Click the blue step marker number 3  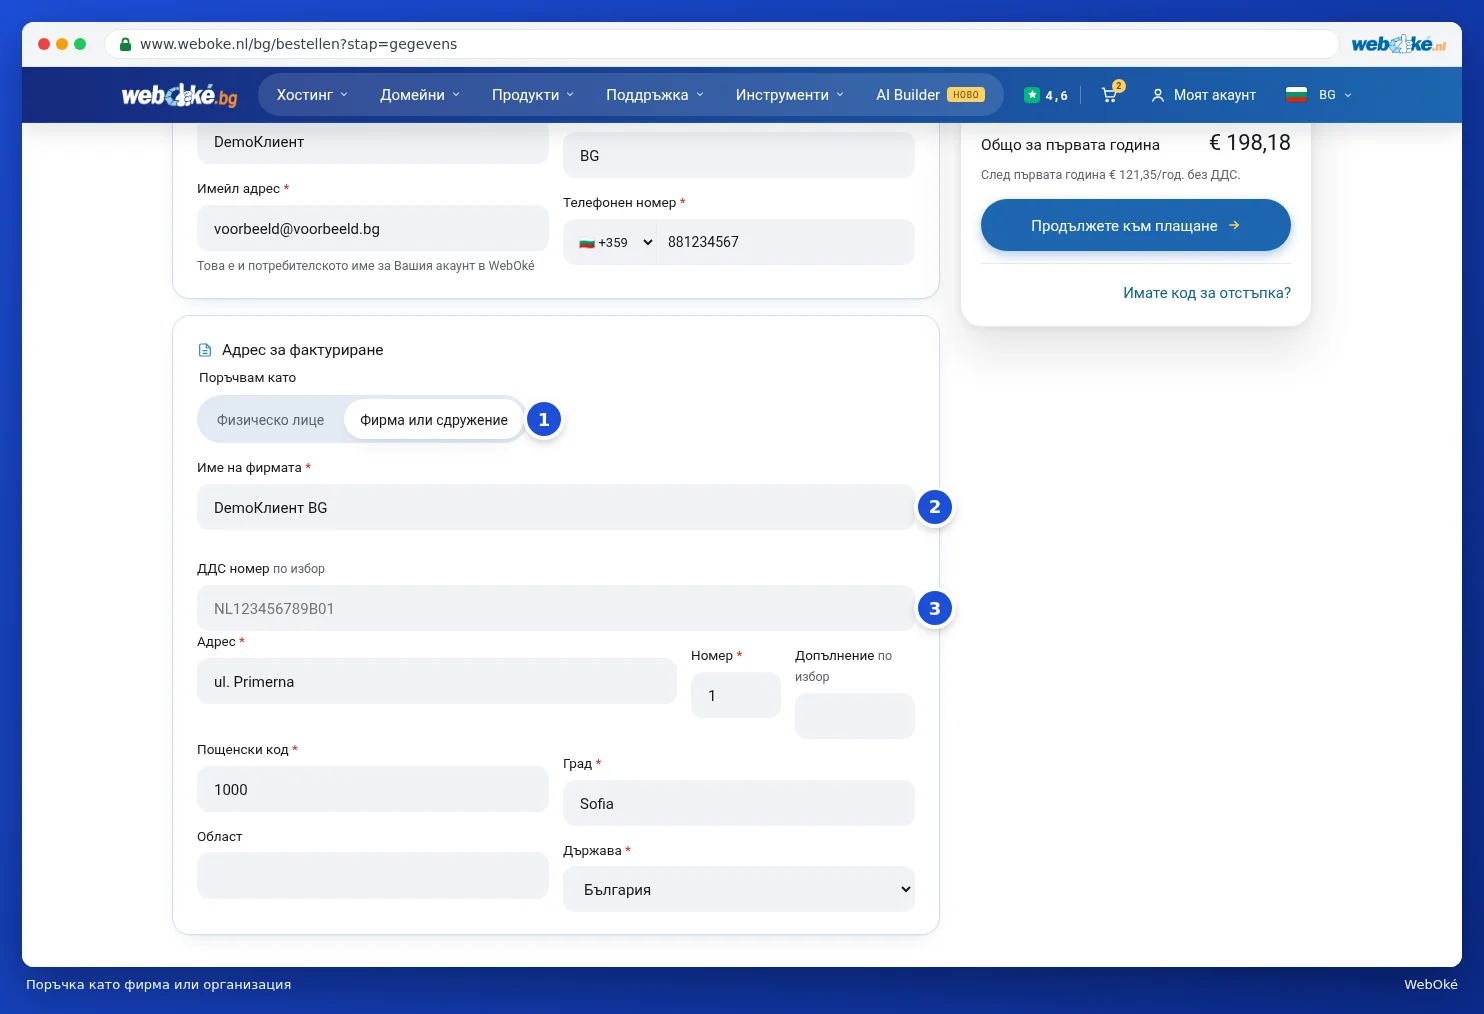pyautogui.click(x=935, y=608)
